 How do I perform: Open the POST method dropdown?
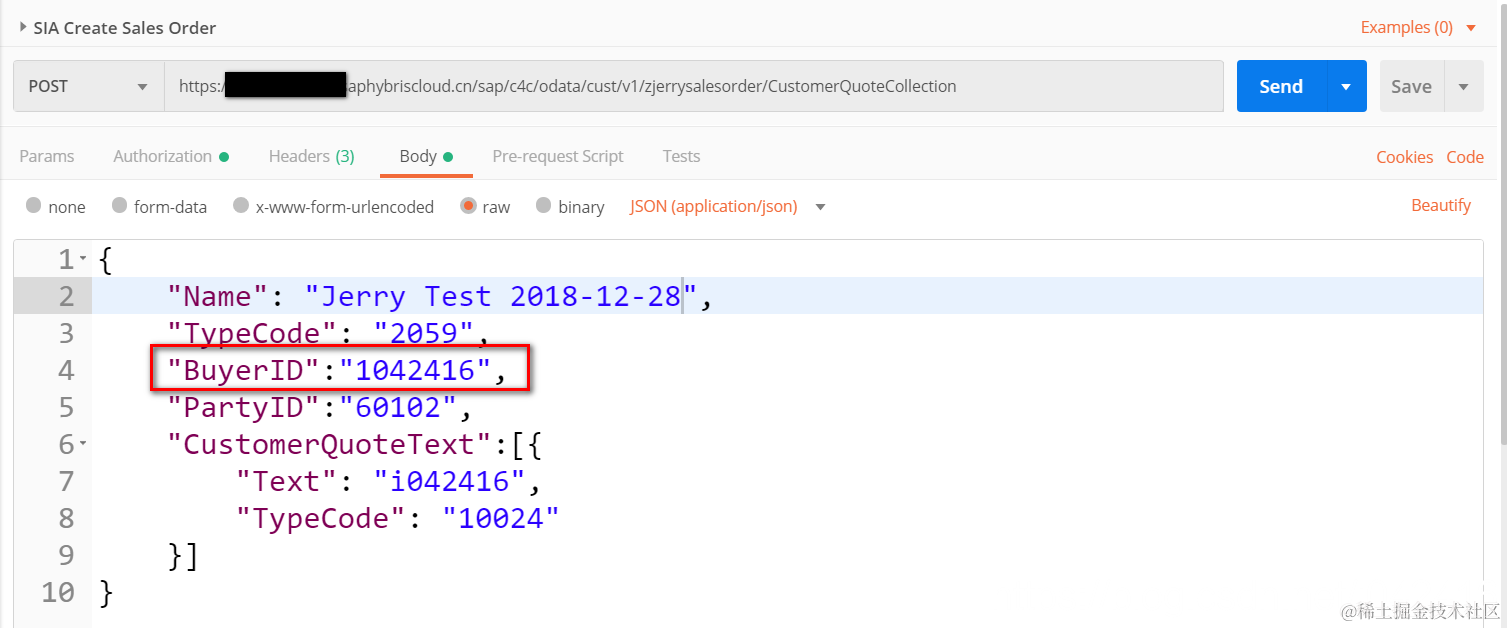click(88, 86)
